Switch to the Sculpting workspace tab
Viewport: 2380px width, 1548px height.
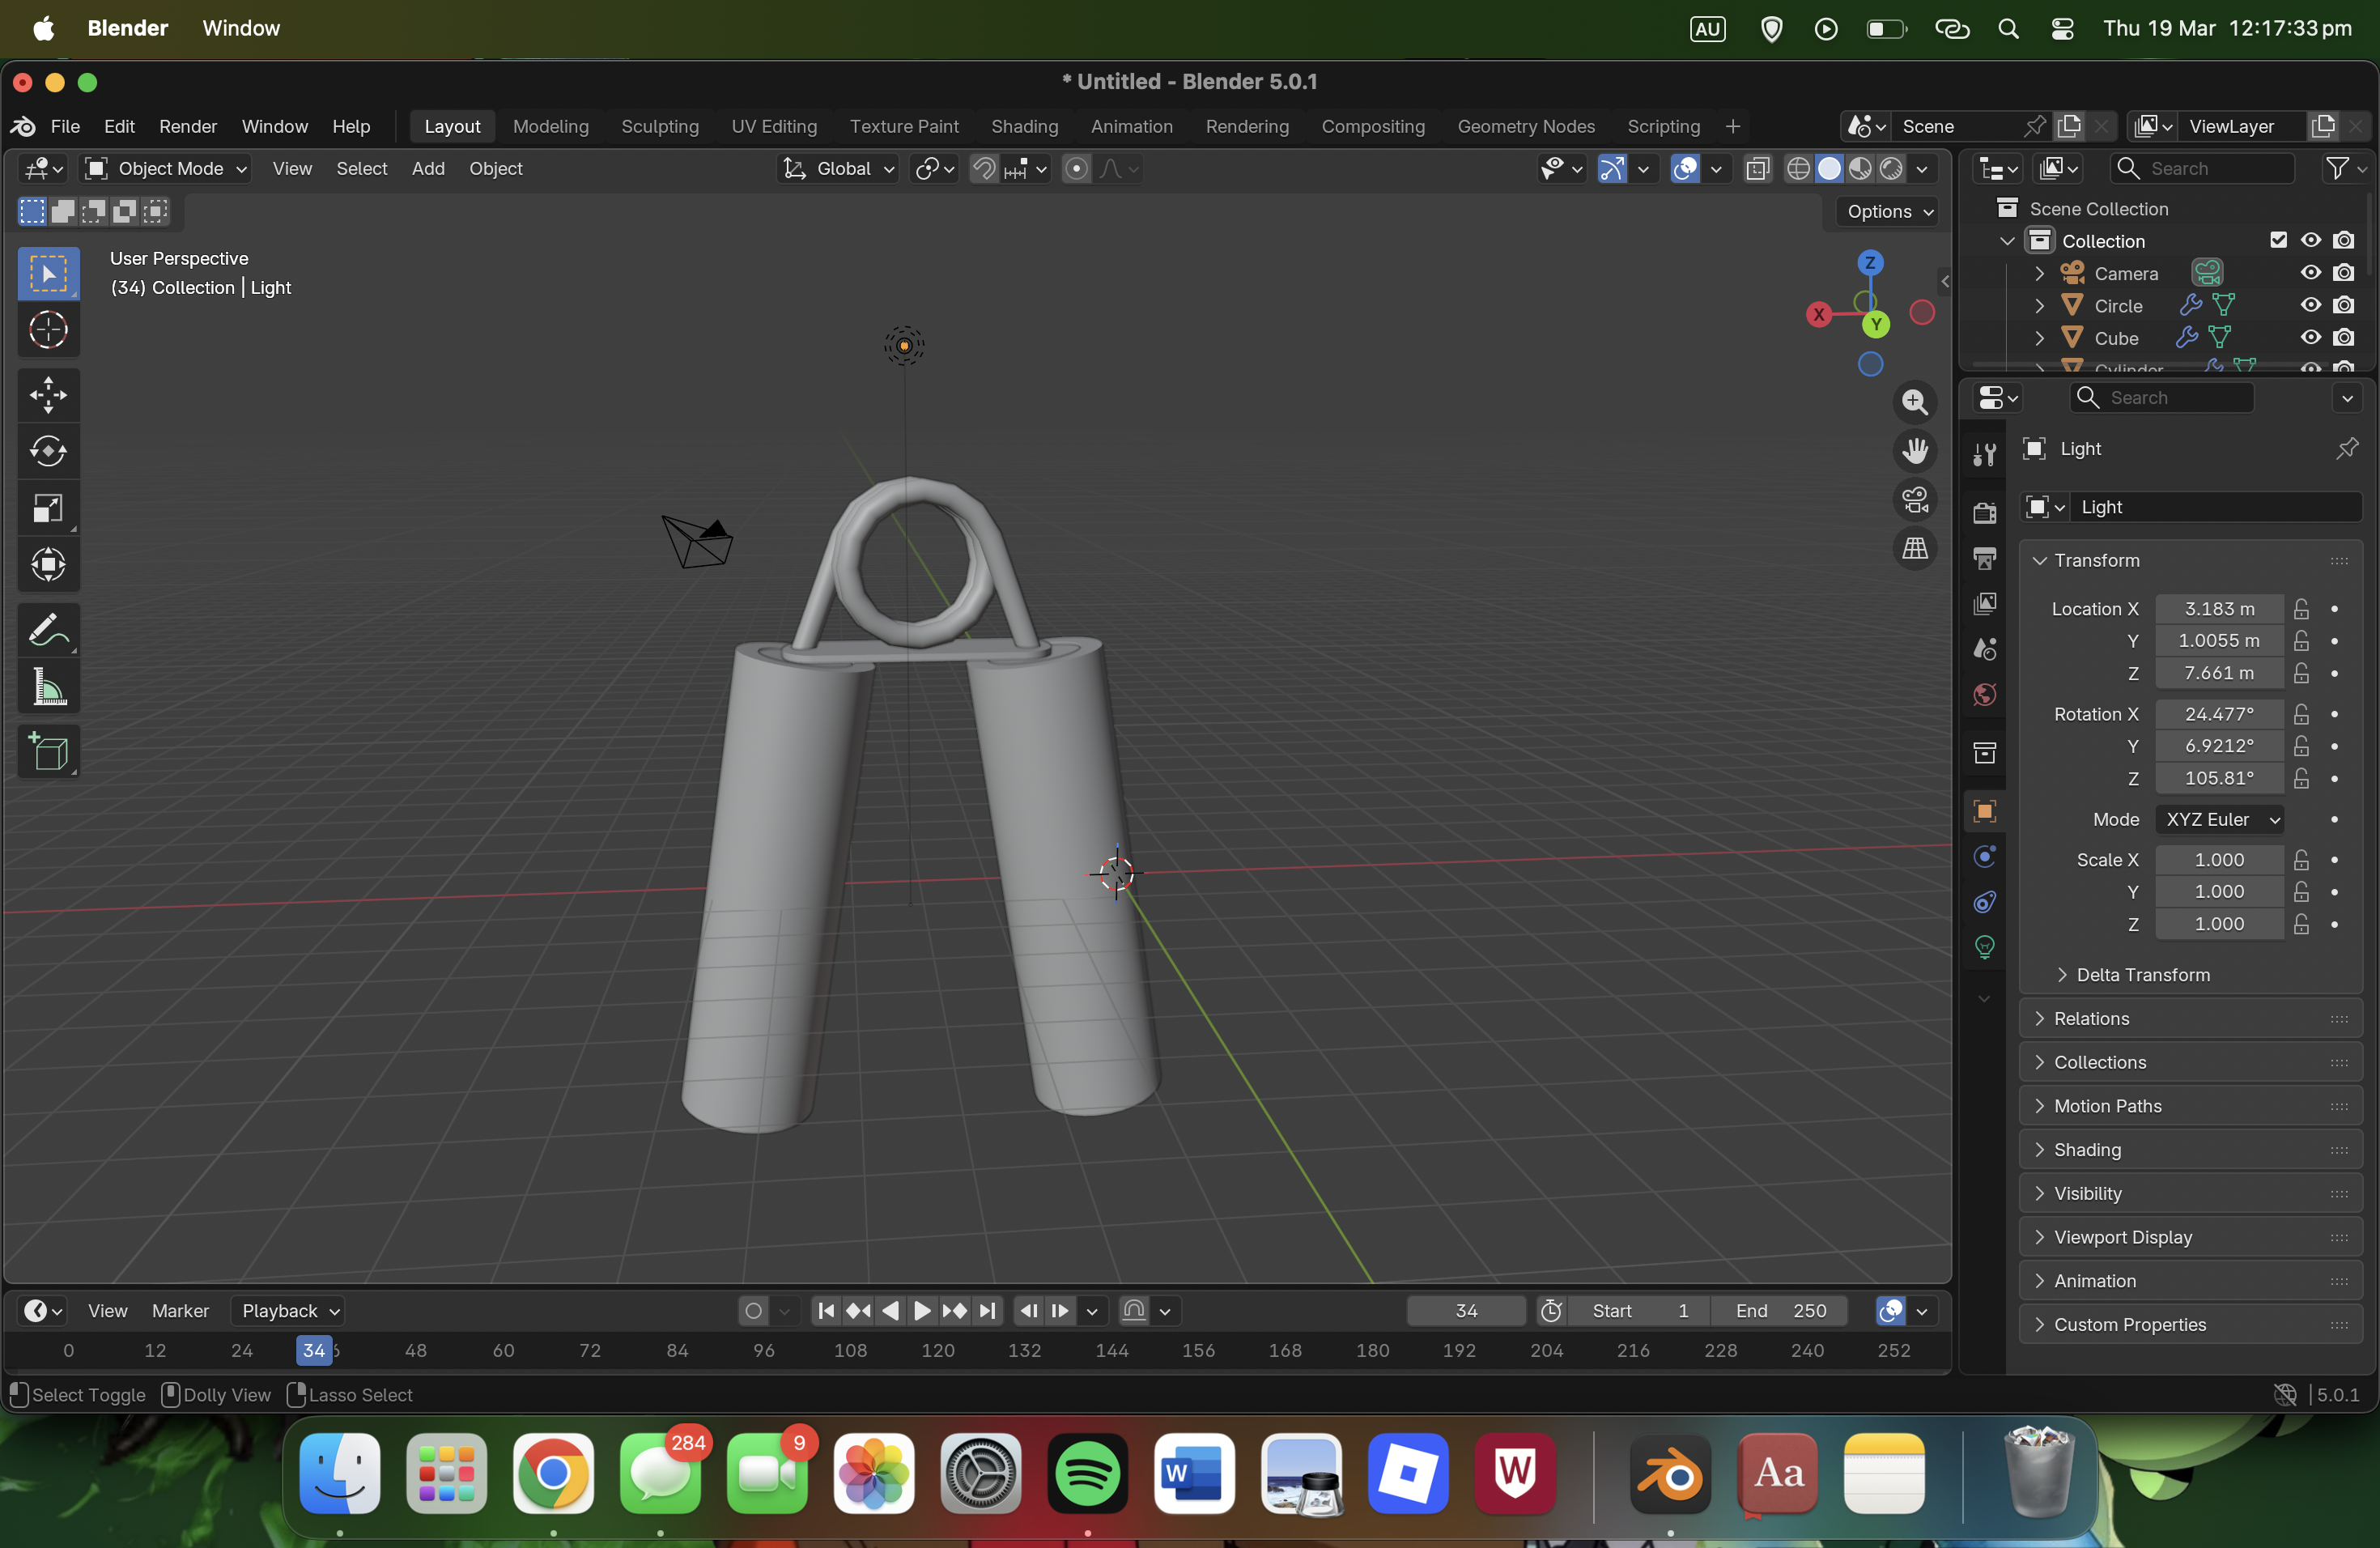pyautogui.click(x=659, y=126)
